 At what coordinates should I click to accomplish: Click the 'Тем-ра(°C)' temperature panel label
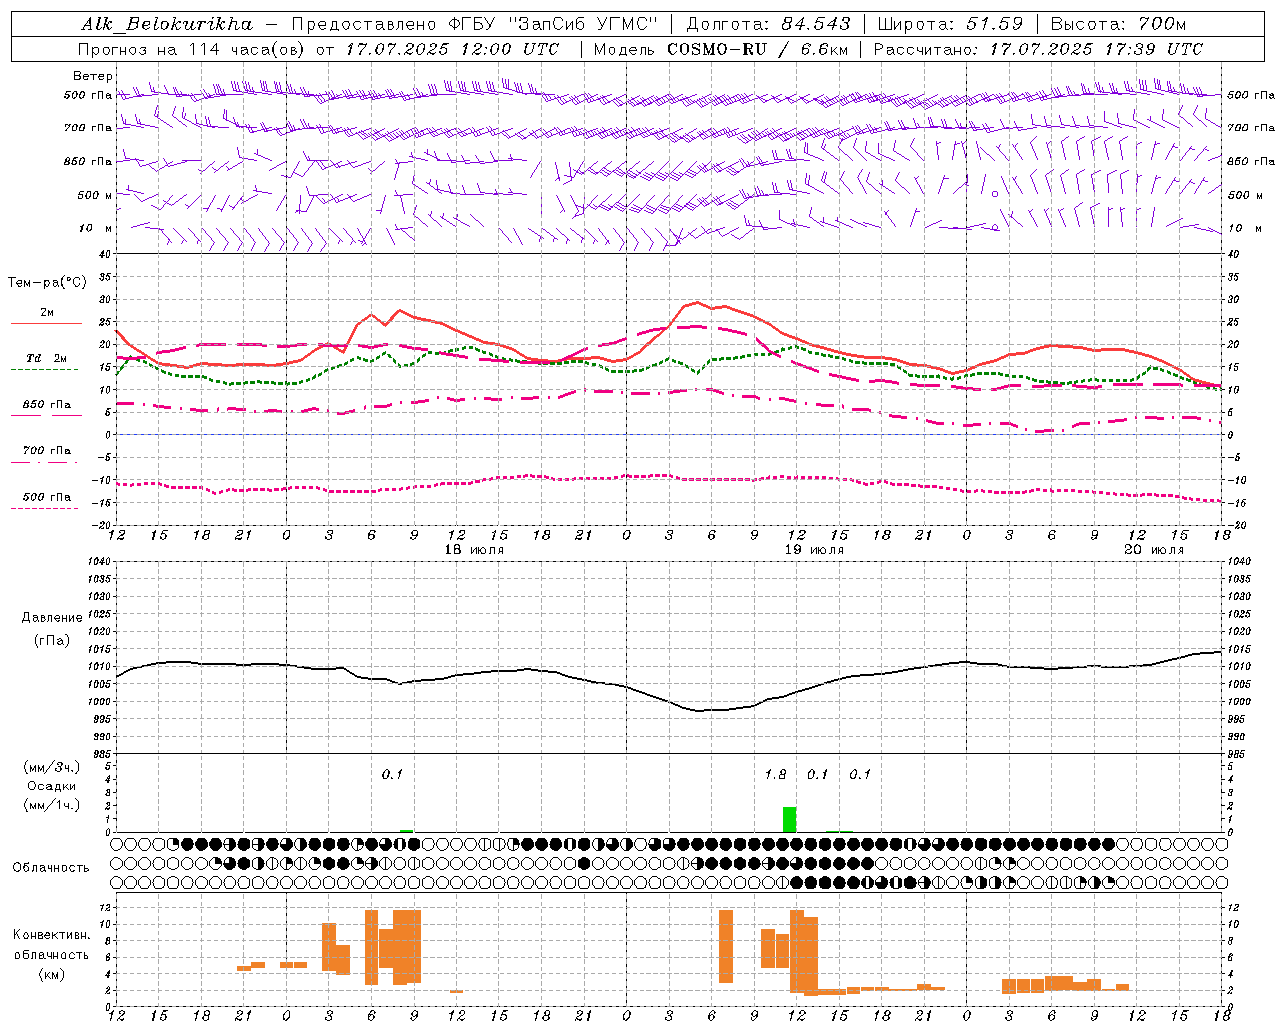[x=47, y=283]
